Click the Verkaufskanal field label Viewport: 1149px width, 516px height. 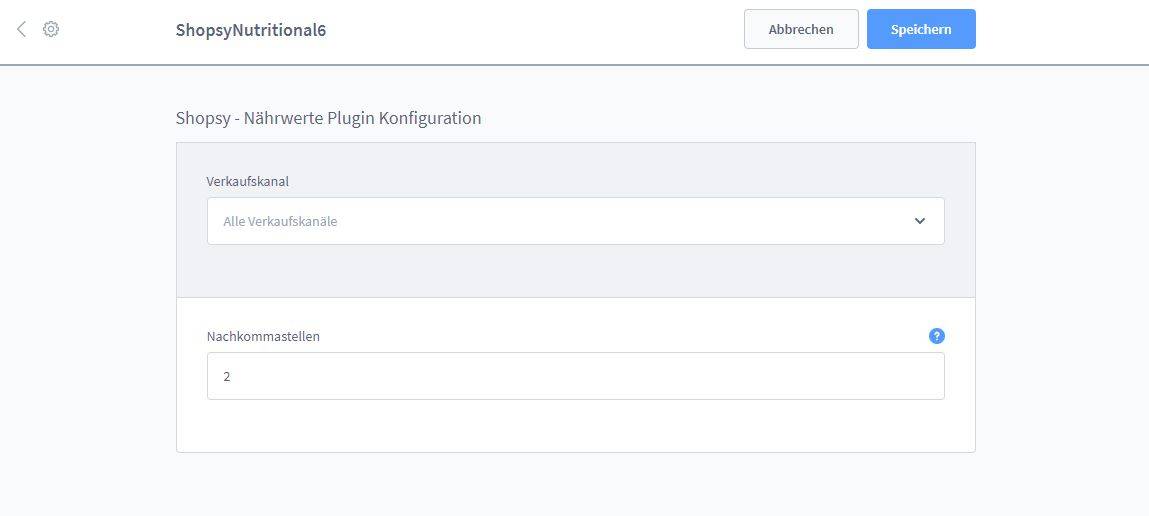coord(248,181)
